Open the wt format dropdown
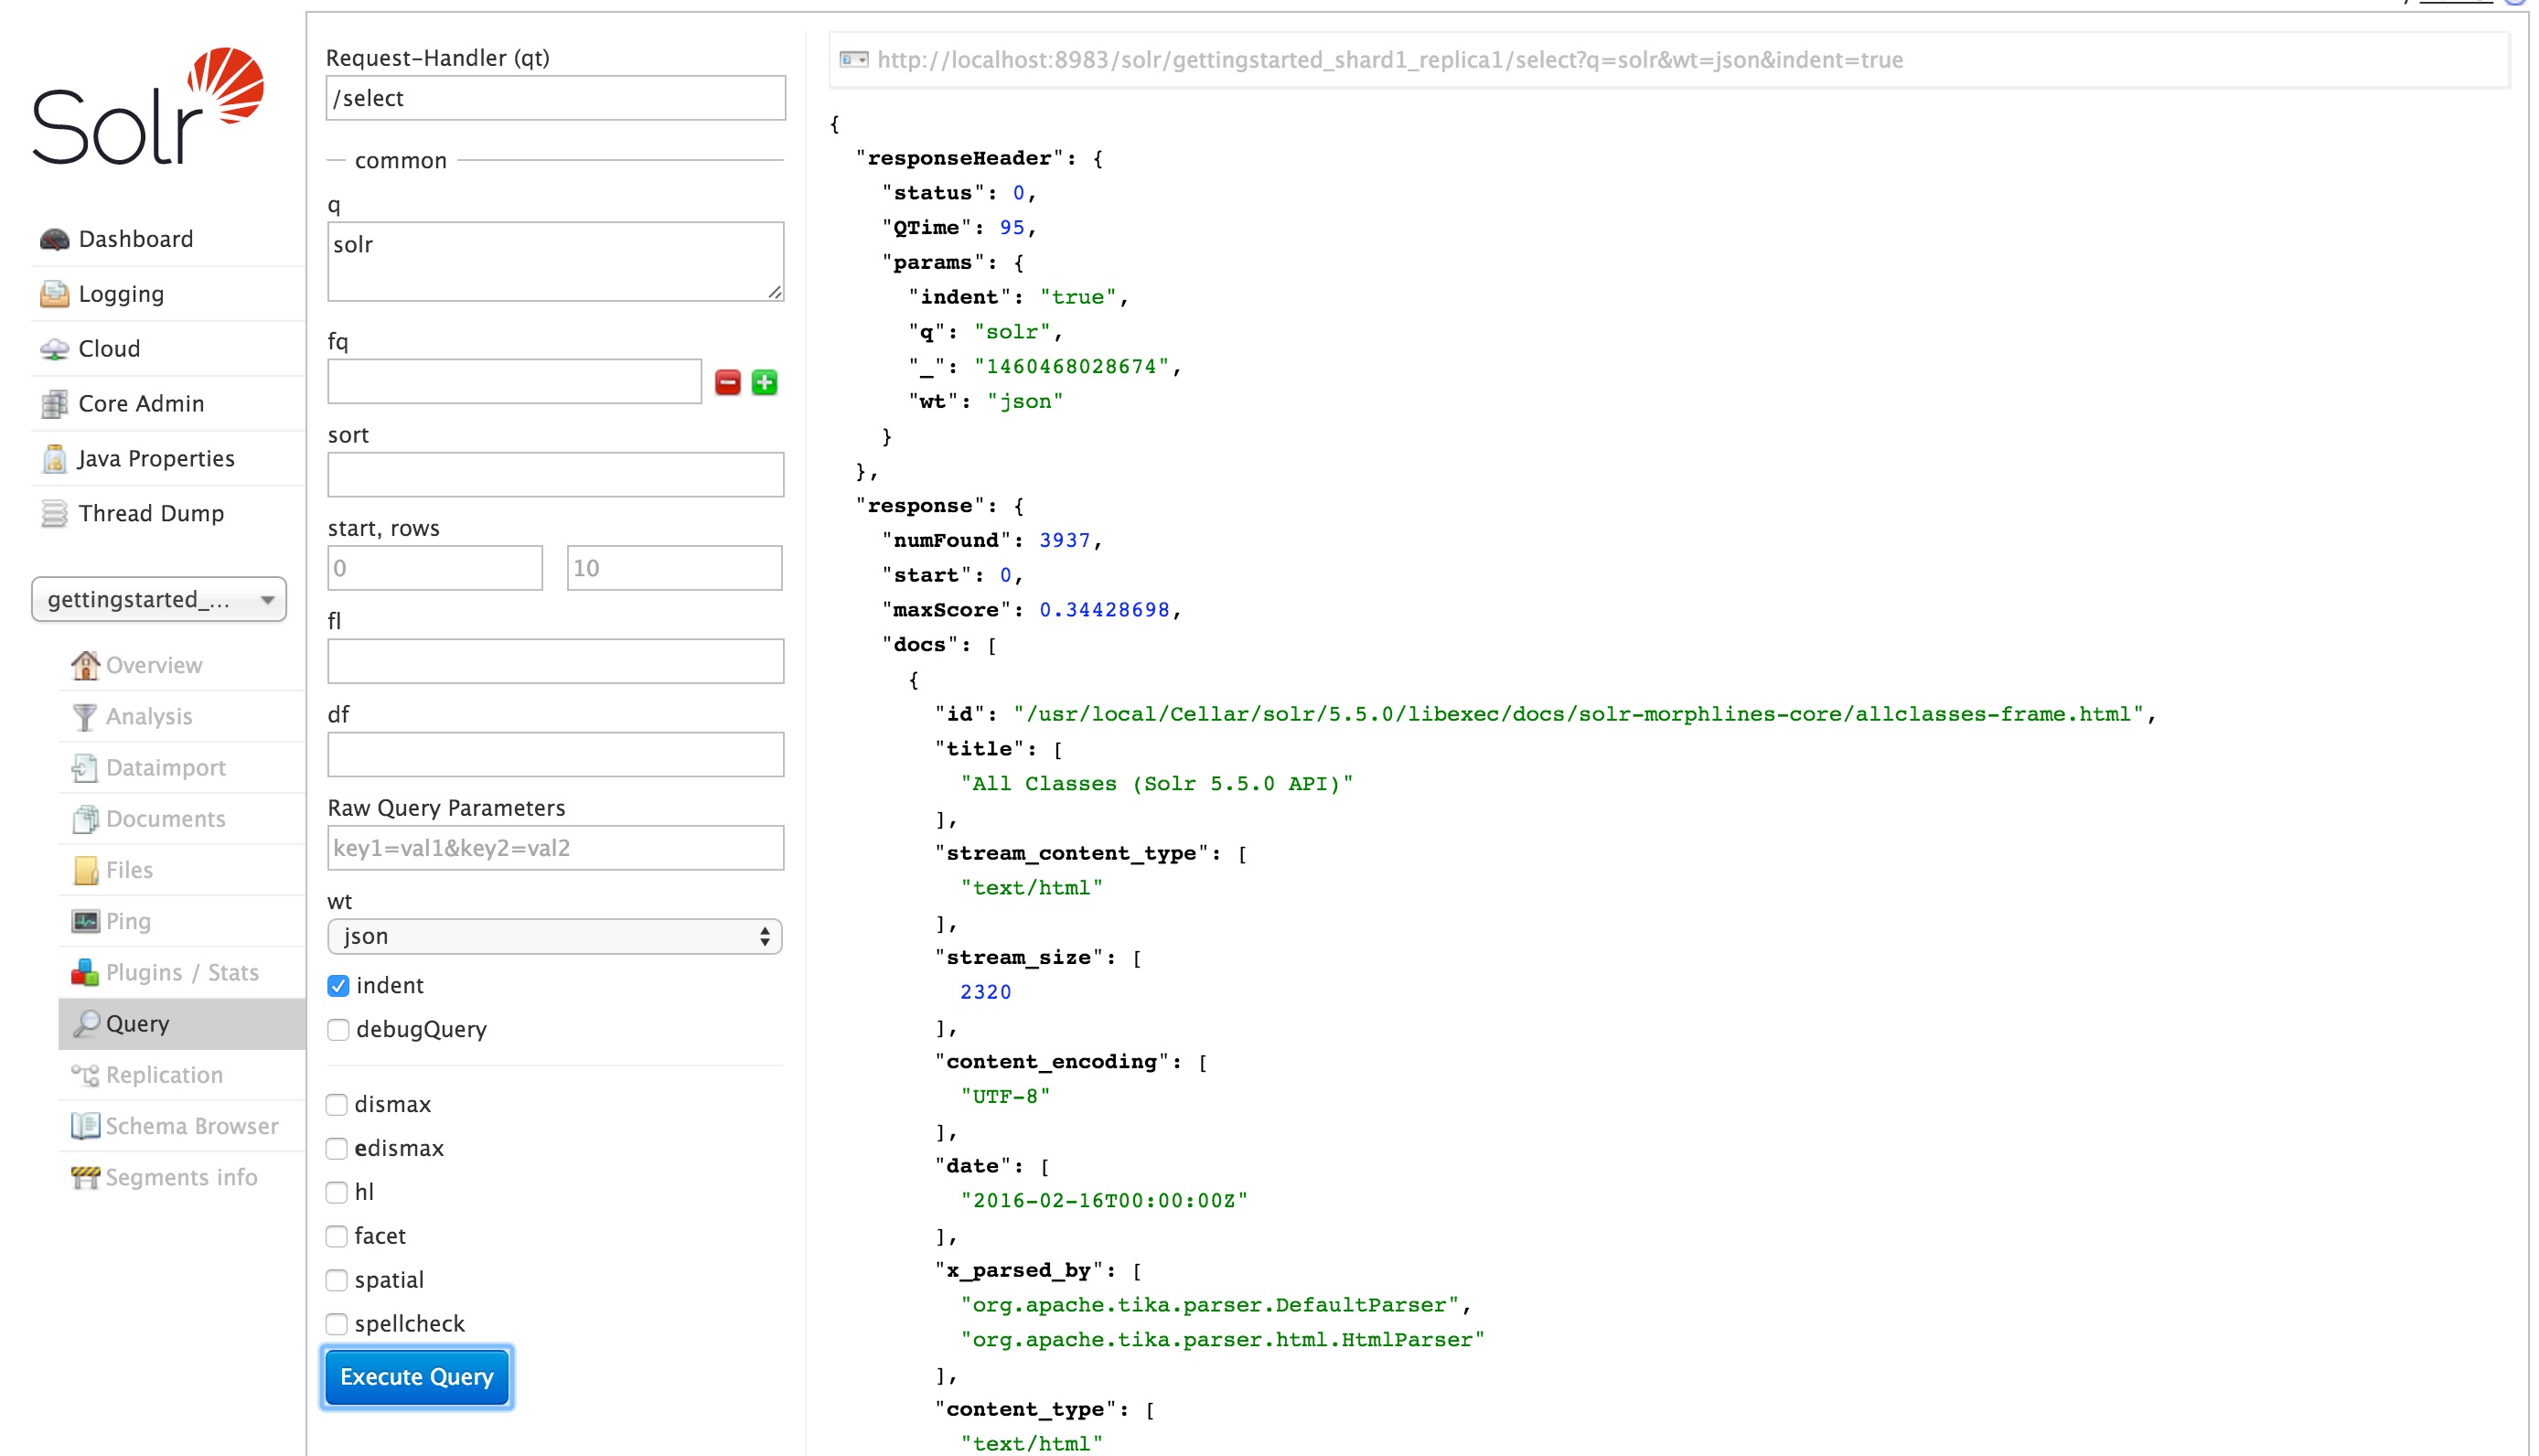The height and width of the screenshot is (1456, 2539). click(x=554, y=937)
